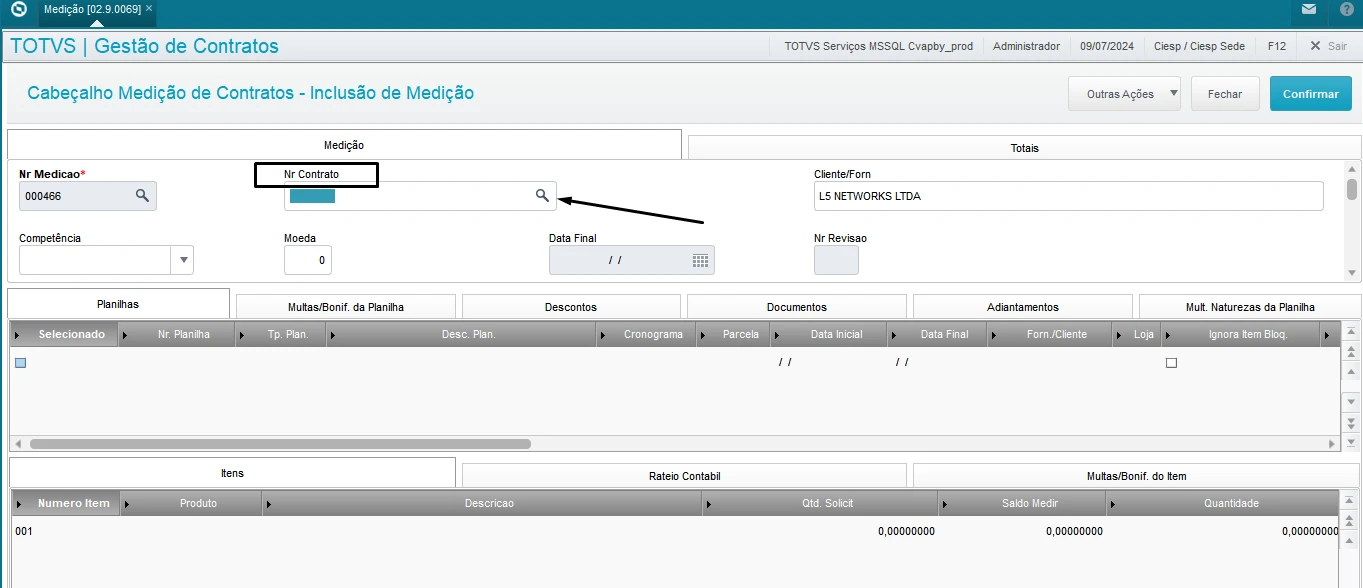Click the Nr. Planilha column sort arrow

pyautogui.click(x=126, y=335)
